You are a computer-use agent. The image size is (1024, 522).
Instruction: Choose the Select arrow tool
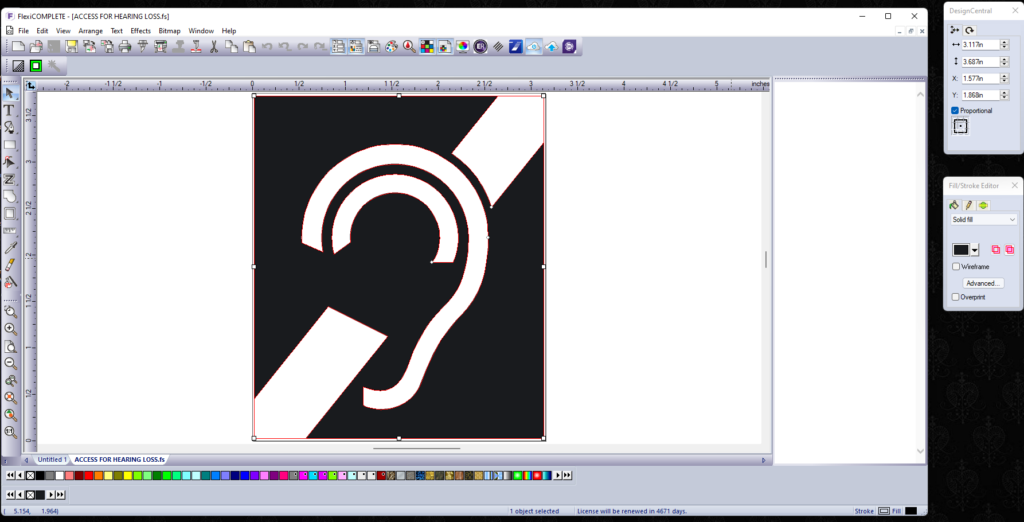tap(10, 93)
